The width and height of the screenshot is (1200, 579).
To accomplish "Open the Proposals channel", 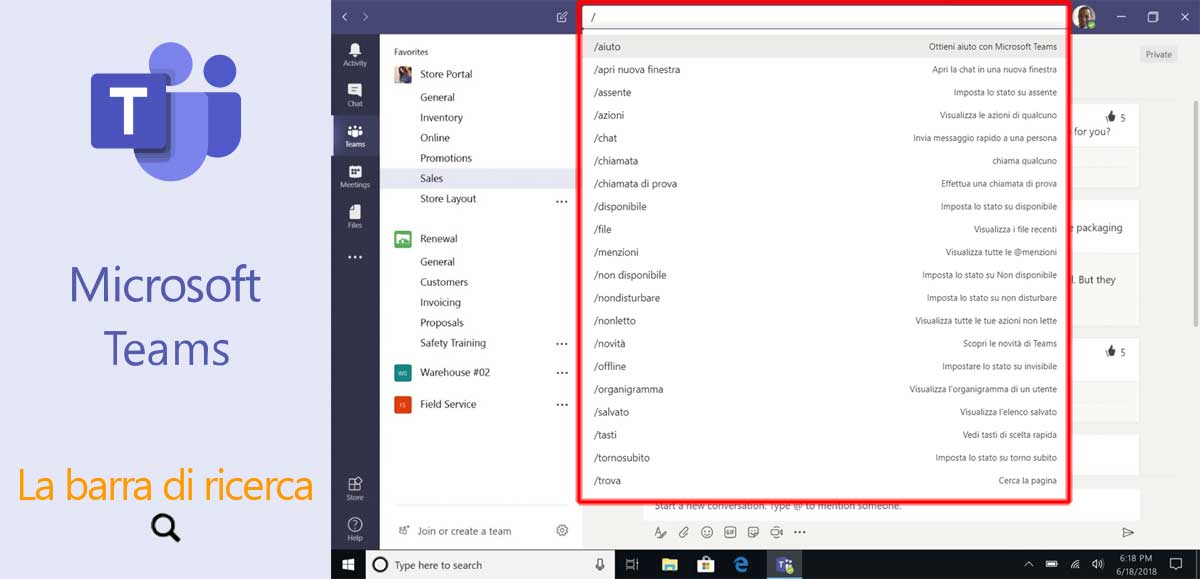I will [442, 323].
